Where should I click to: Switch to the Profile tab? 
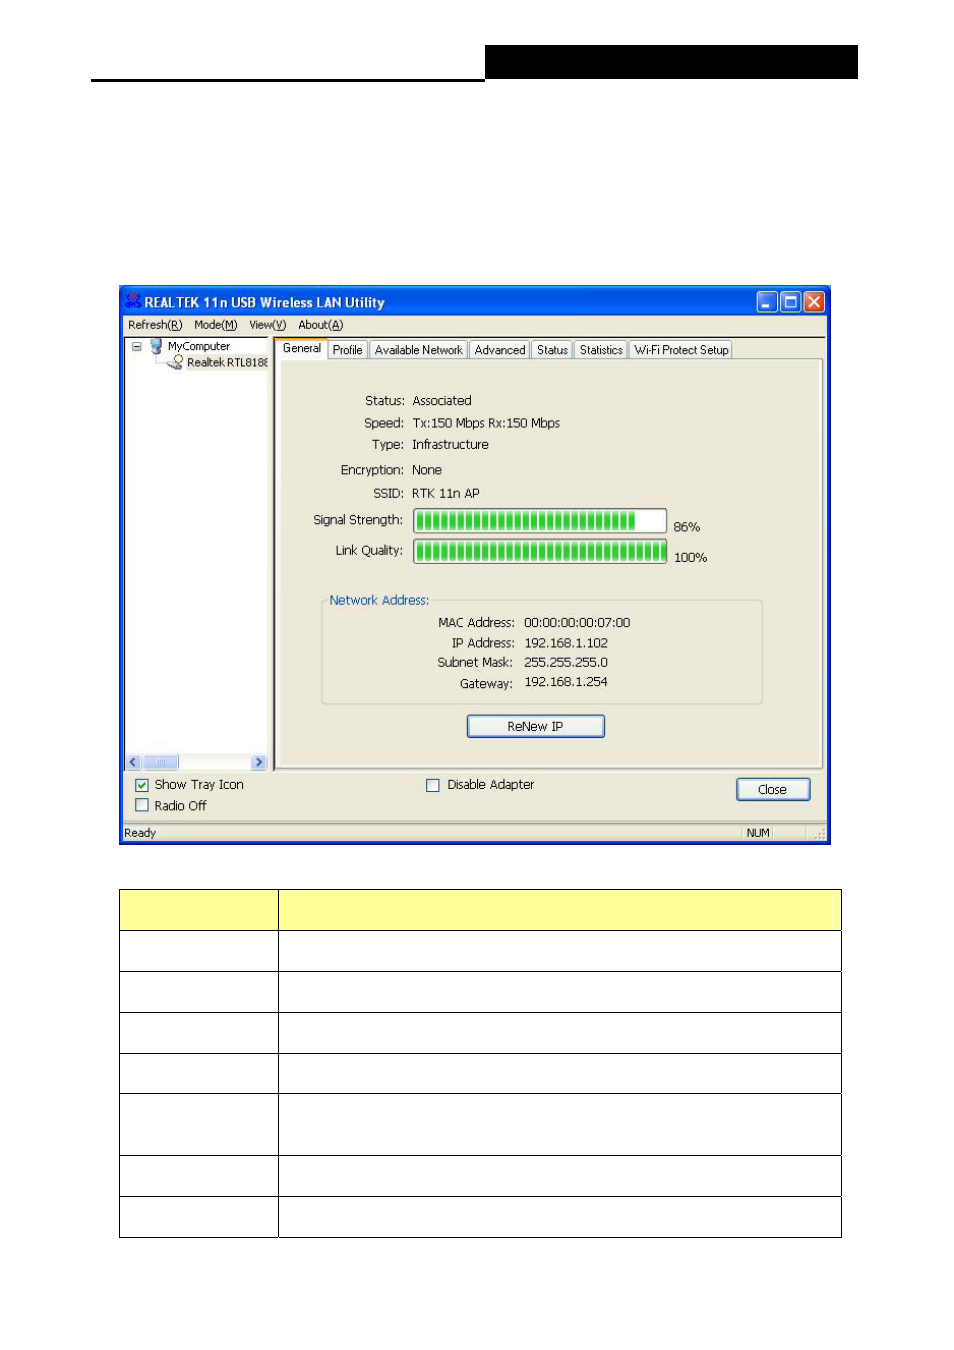click(x=348, y=350)
